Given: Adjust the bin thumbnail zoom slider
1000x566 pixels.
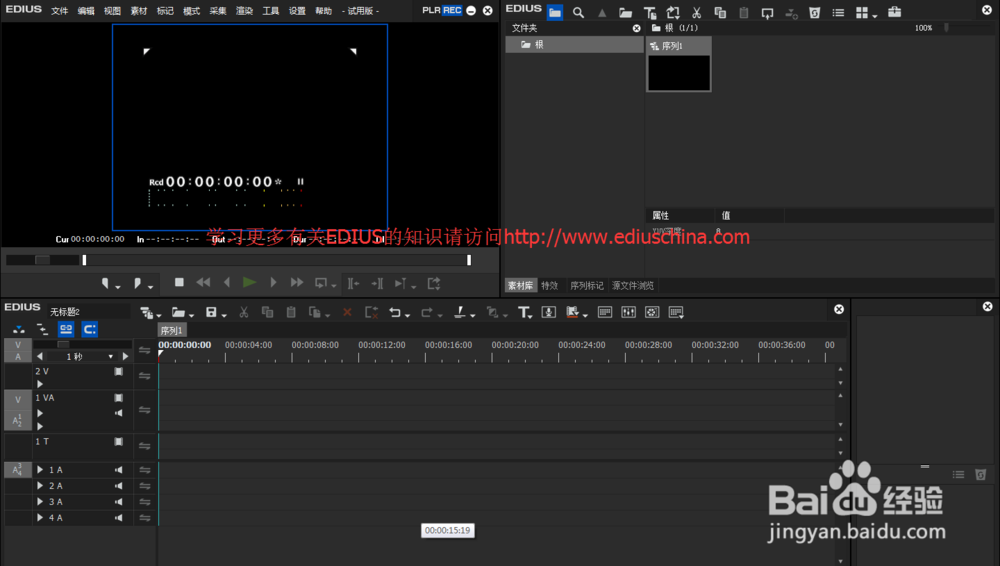Looking at the screenshot, I should [x=946, y=28].
